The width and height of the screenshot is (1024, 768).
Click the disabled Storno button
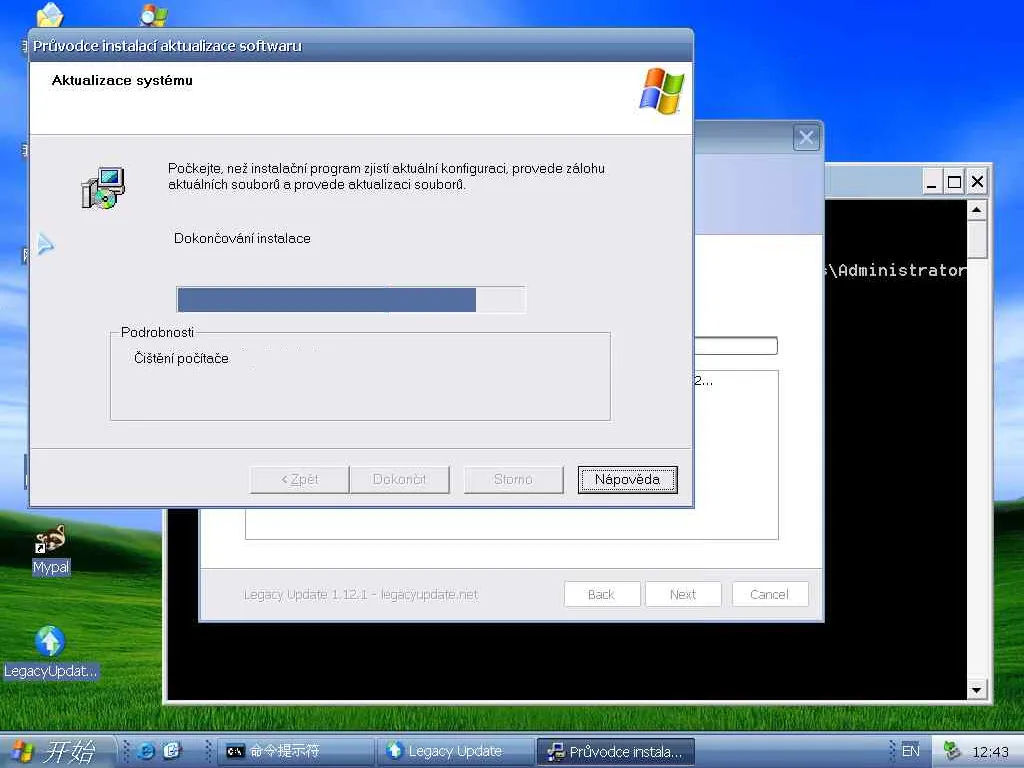[x=513, y=480]
